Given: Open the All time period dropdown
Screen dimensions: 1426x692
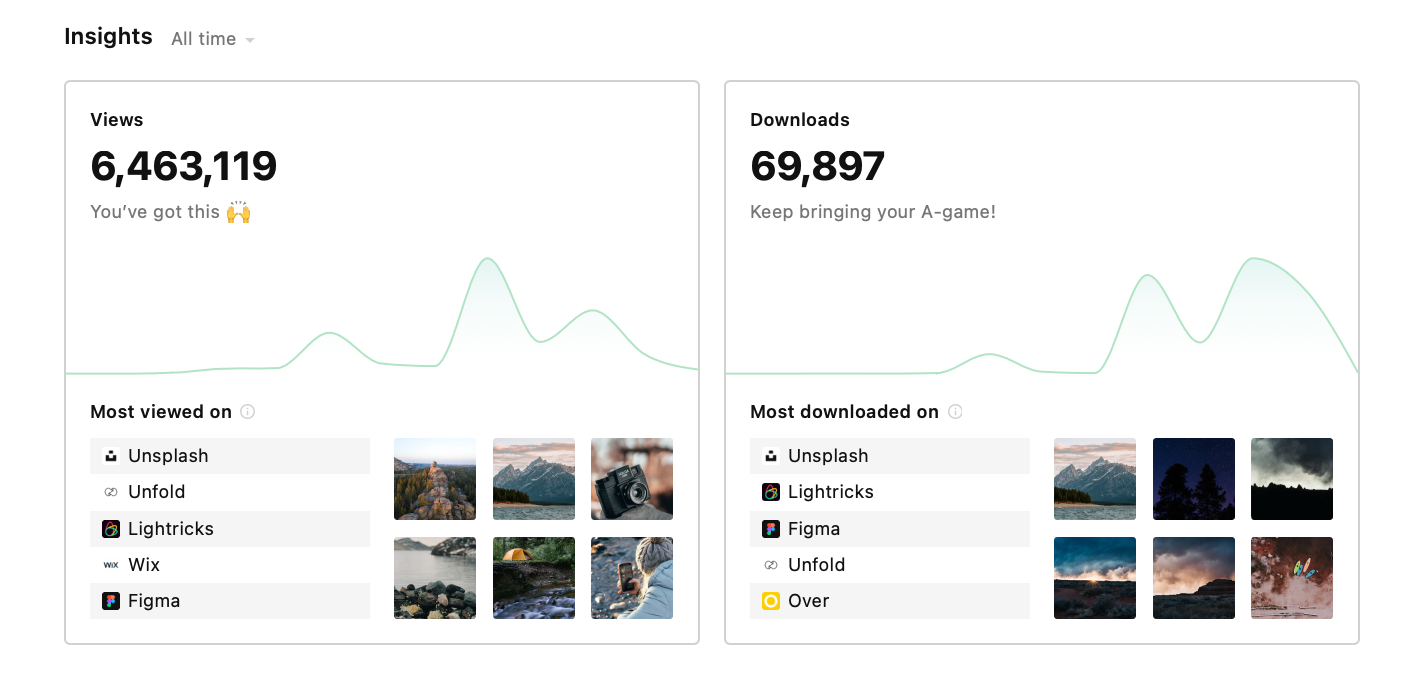Looking at the screenshot, I should coord(213,39).
